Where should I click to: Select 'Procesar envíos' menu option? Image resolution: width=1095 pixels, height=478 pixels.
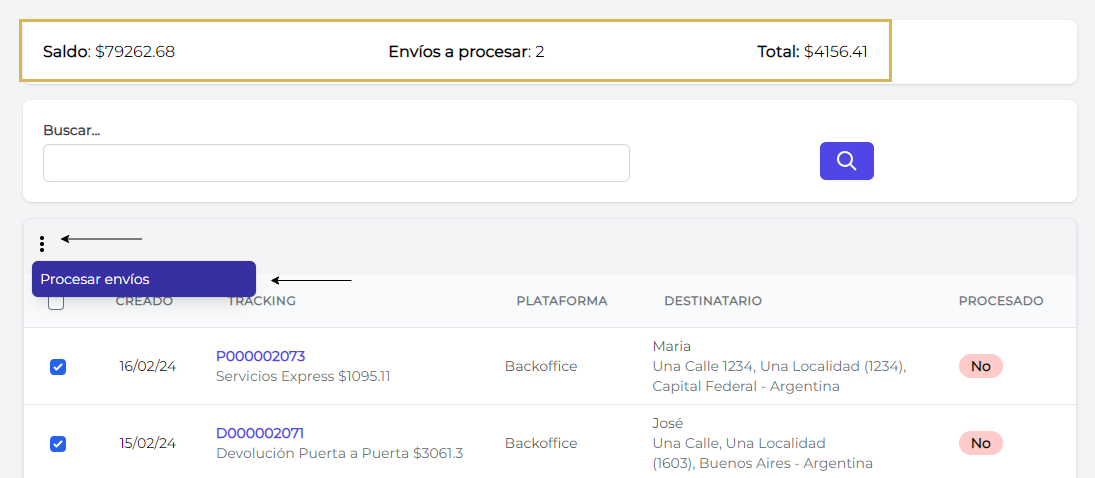click(x=143, y=279)
